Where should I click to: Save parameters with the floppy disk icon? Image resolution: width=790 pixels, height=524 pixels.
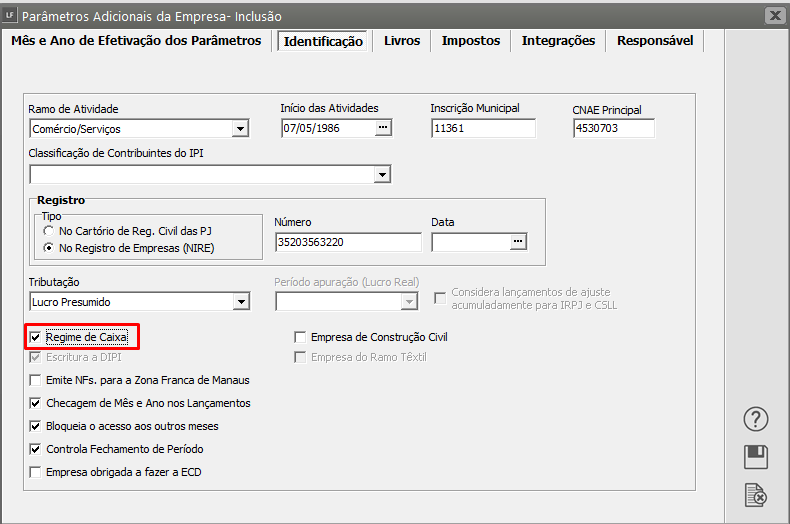pos(756,457)
